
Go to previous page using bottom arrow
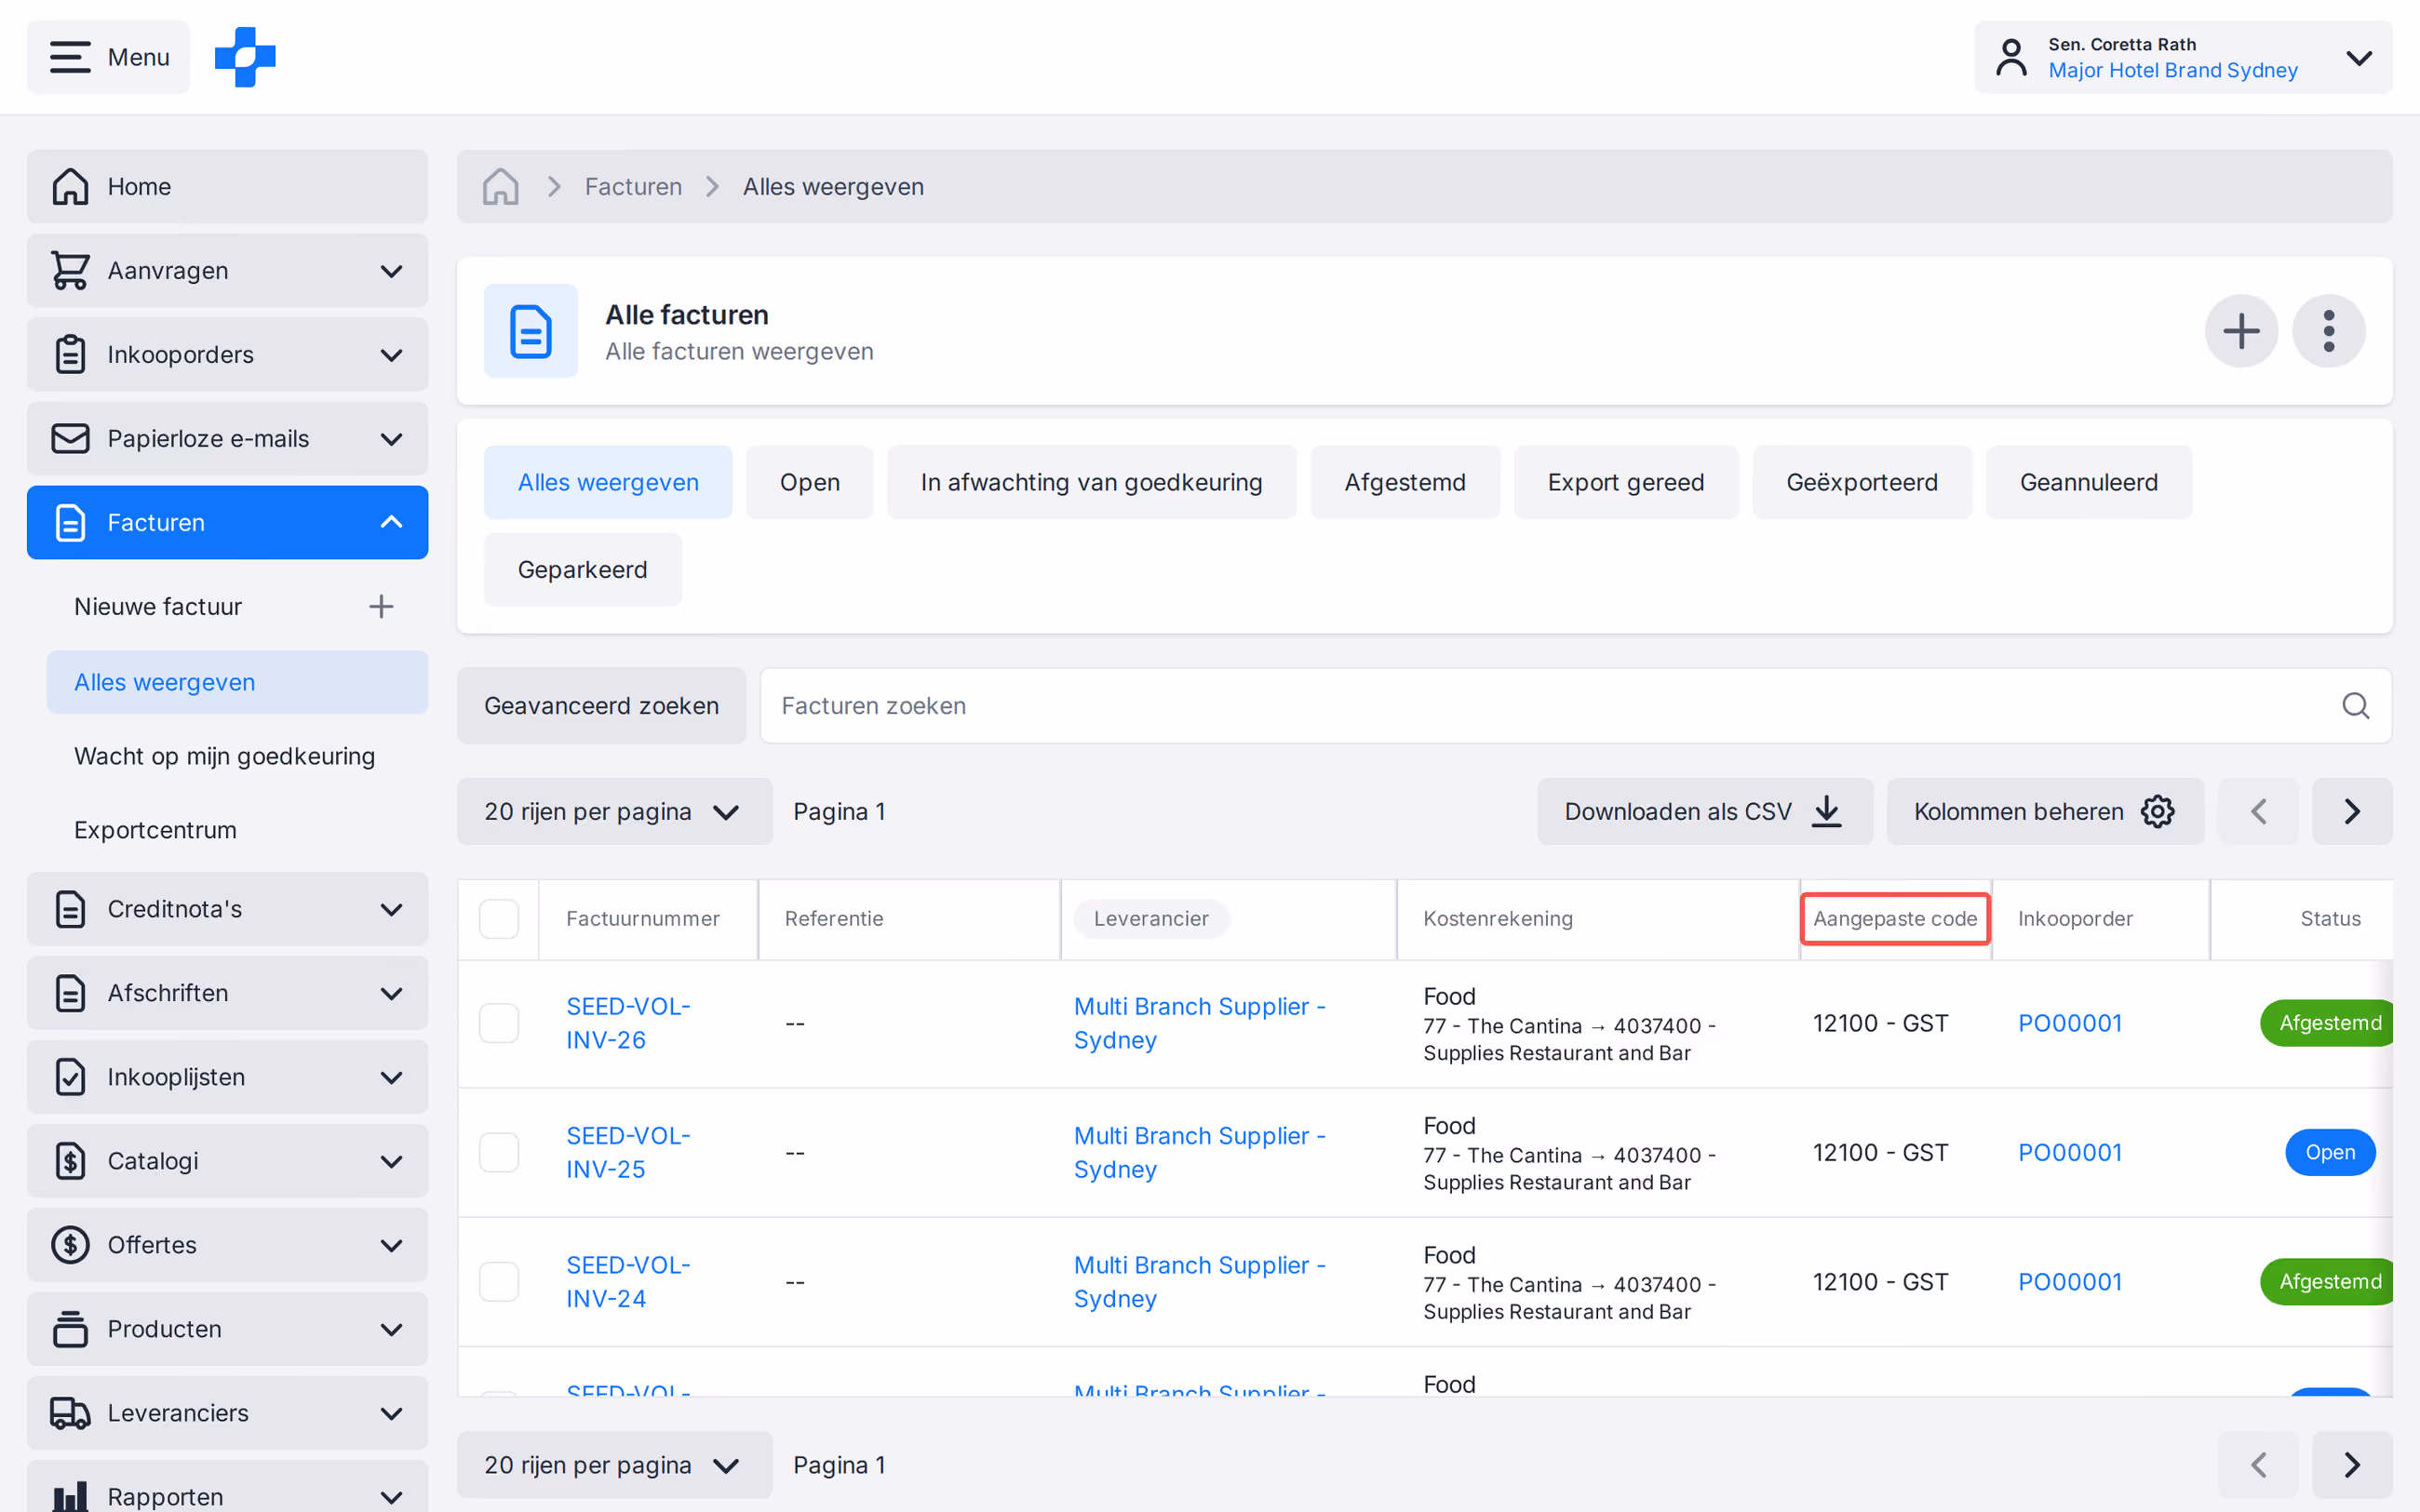click(x=2258, y=1465)
